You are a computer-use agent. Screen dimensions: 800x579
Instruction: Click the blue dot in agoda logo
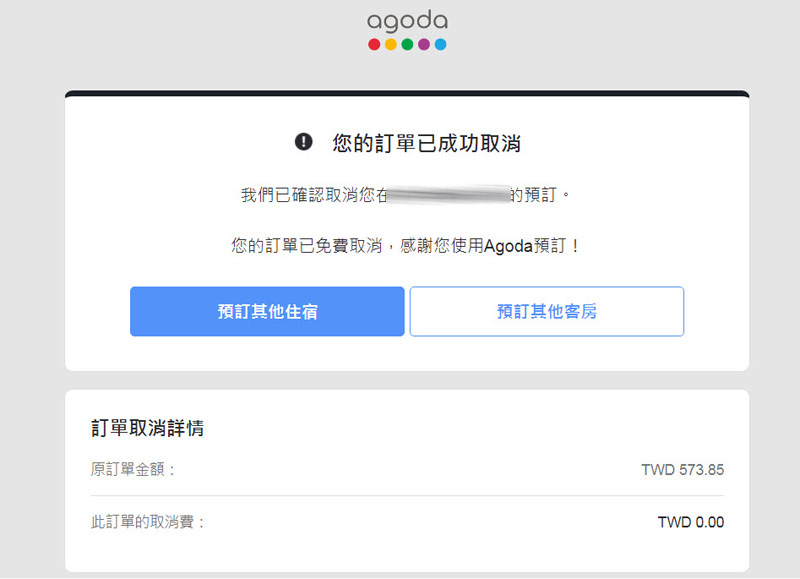click(x=441, y=44)
